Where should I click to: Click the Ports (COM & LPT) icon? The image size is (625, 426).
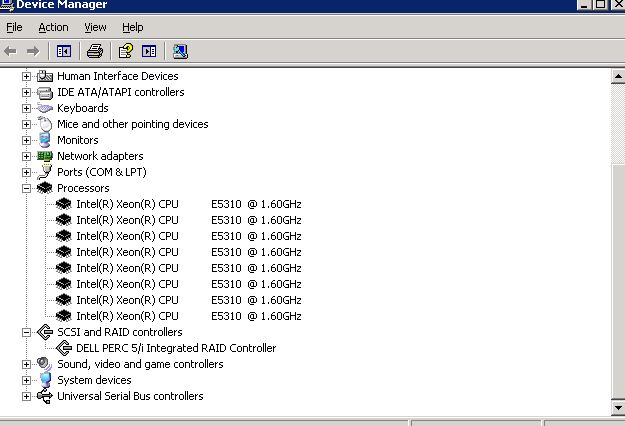pos(45,172)
